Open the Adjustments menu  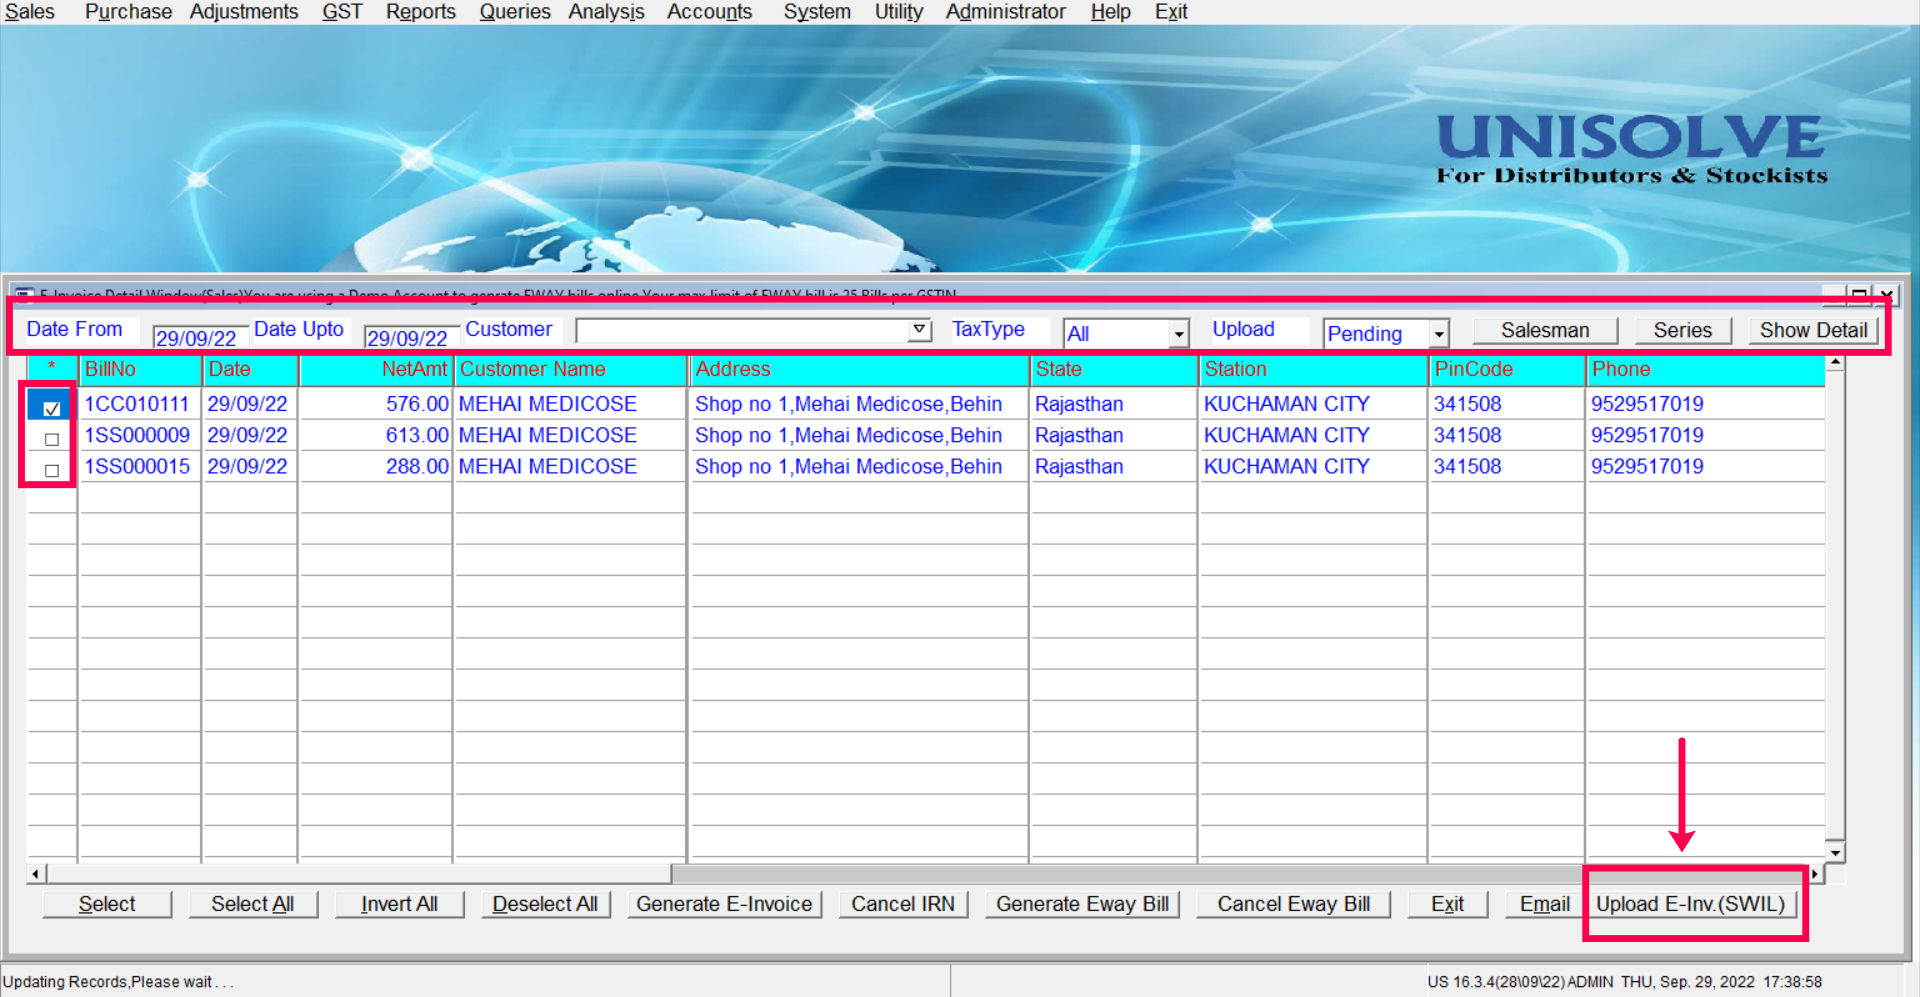coord(244,12)
